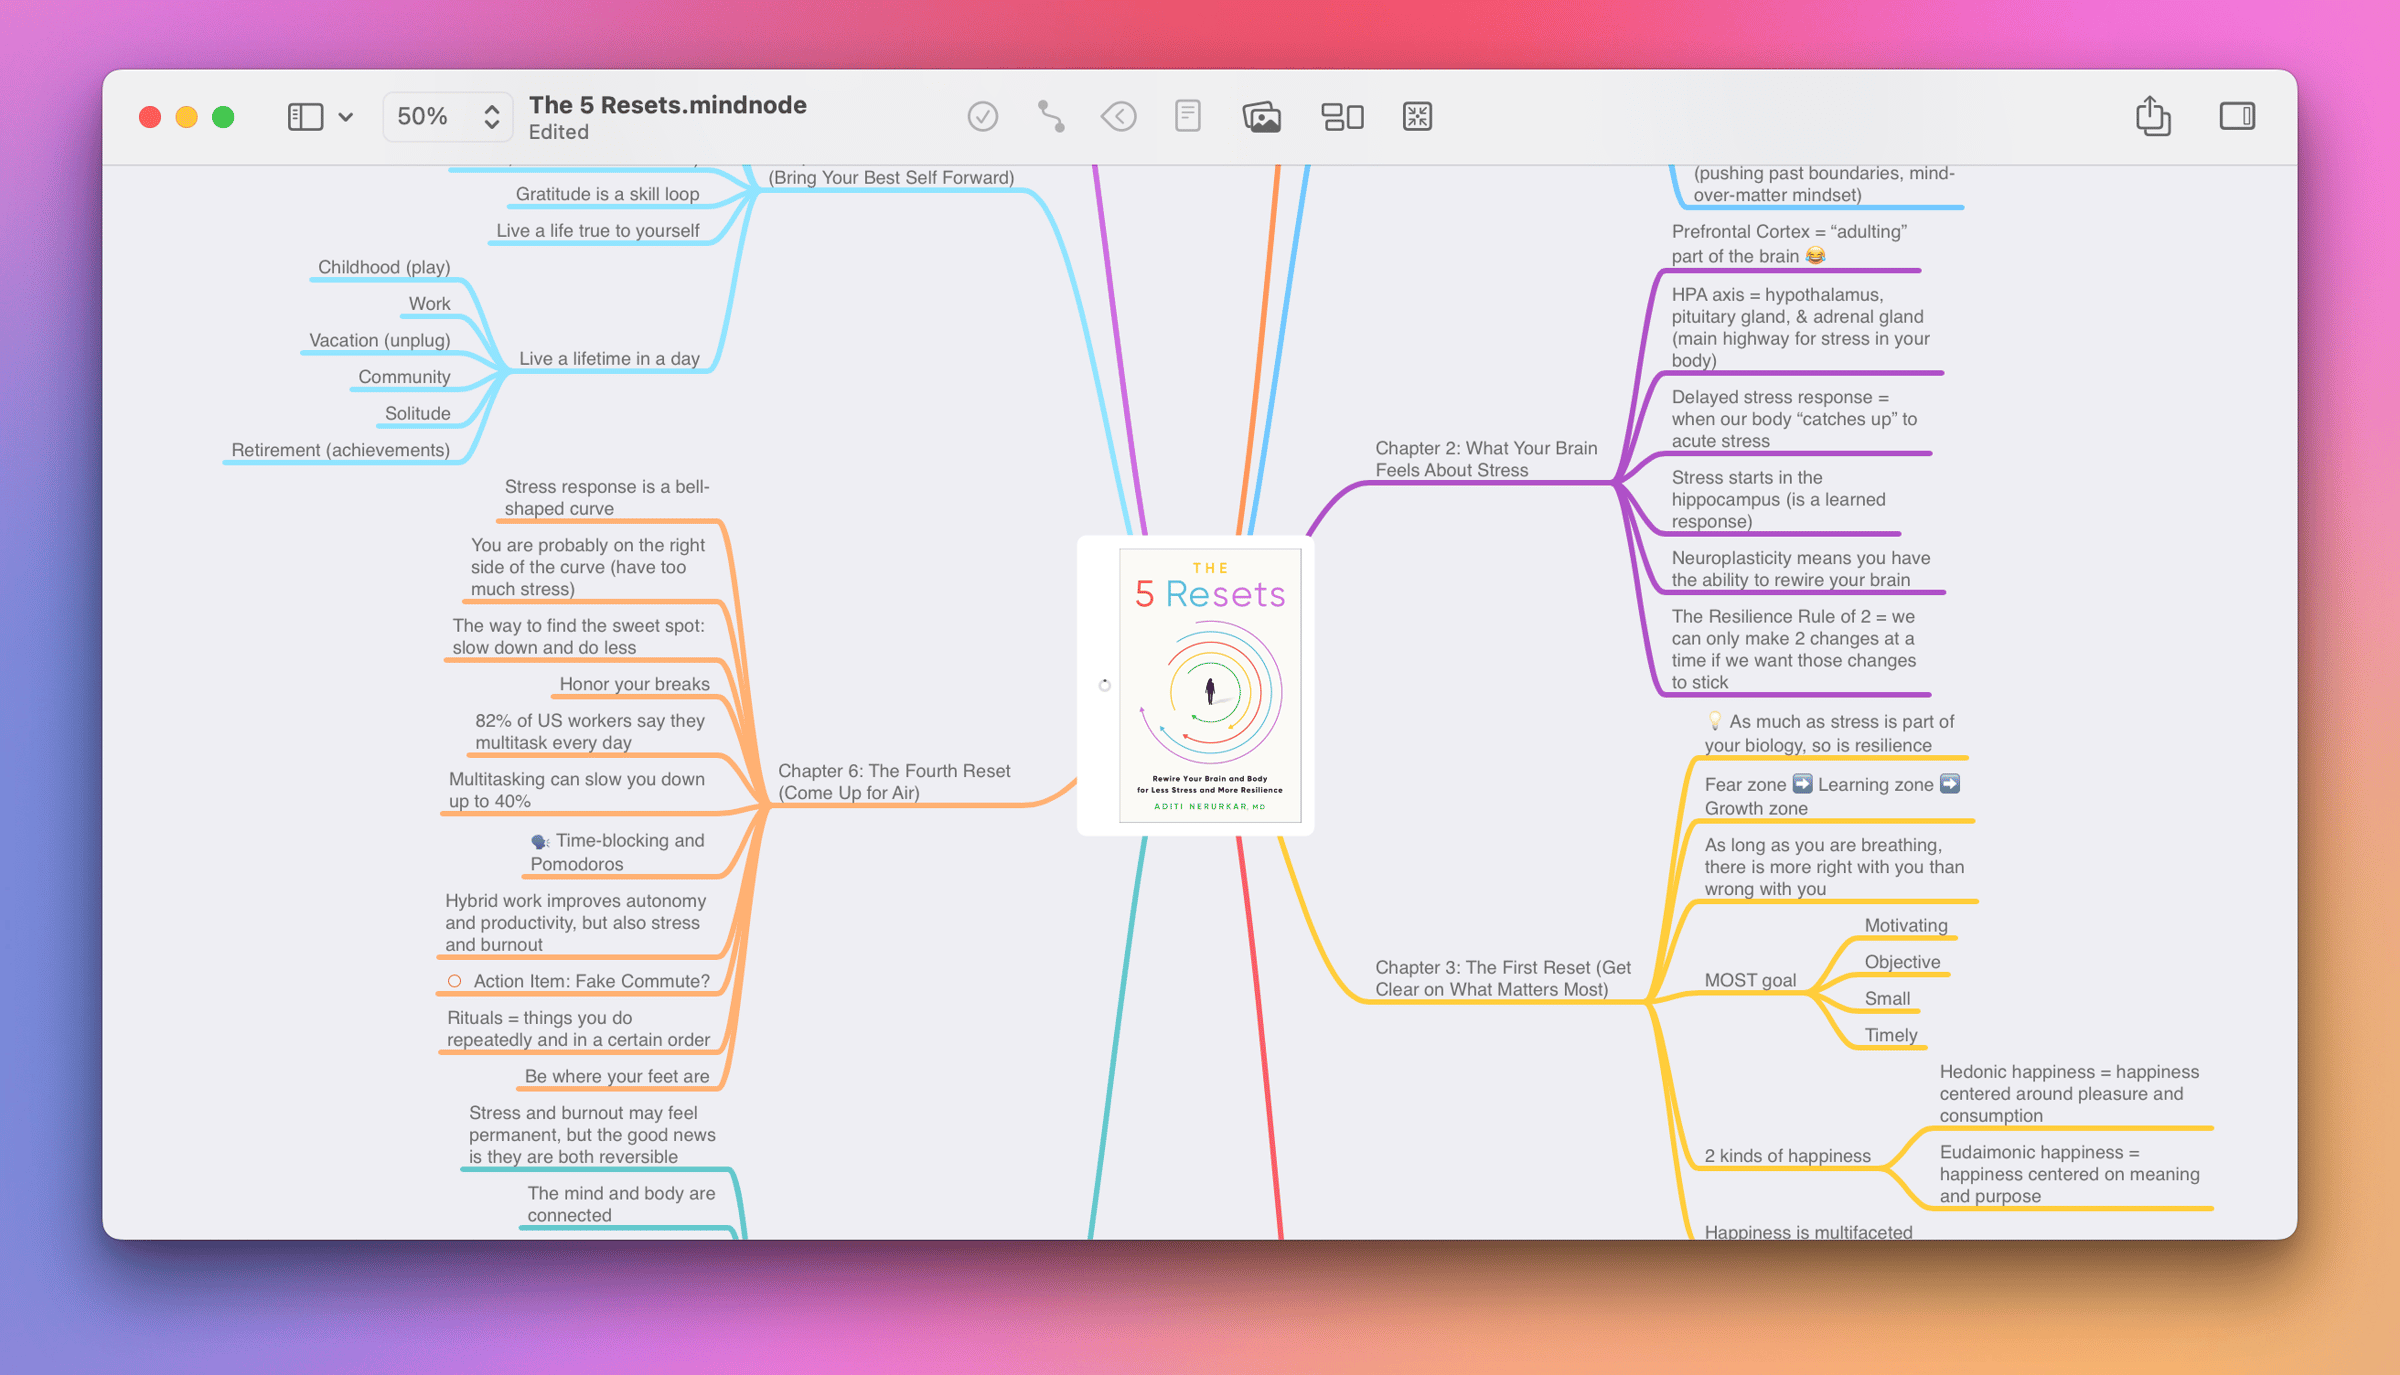Select the central book cover image node
Viewport: 2400px width, 1375px height.
[x=1210, y=685]
